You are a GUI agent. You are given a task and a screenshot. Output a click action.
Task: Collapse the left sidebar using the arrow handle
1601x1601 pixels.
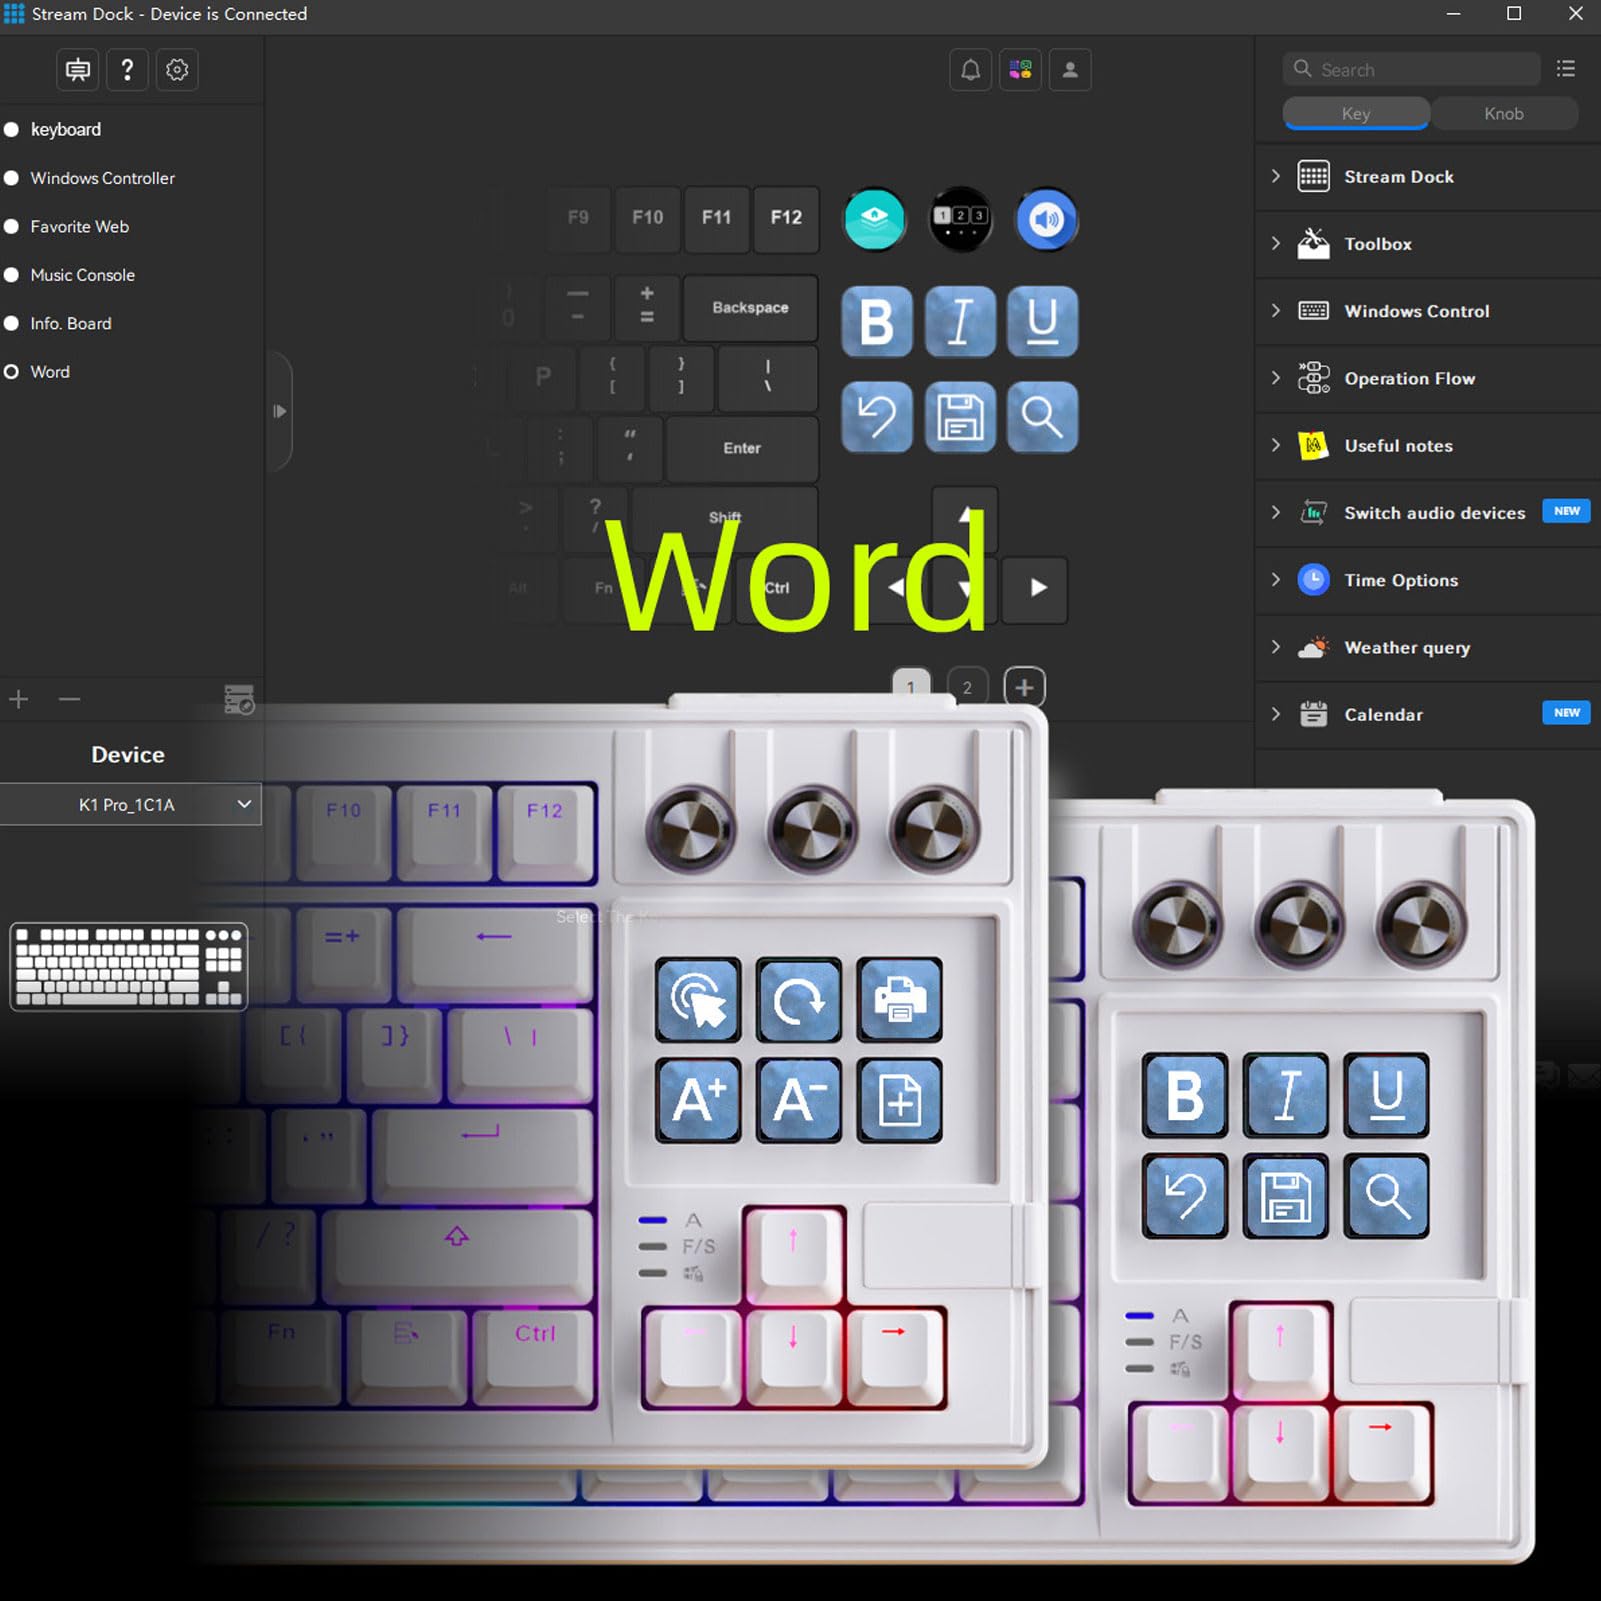click(280, 411)
